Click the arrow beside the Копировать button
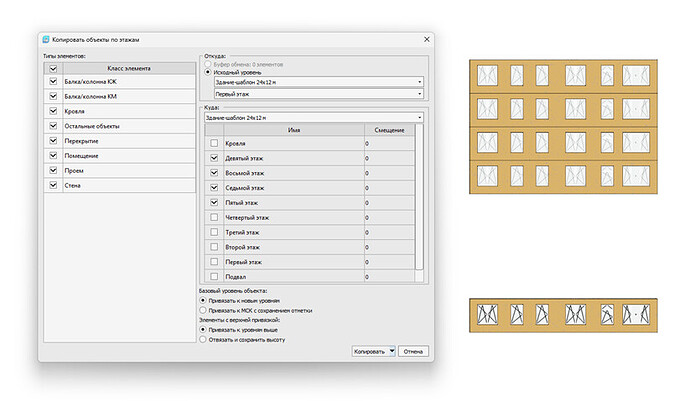 [x=392, y=352]
